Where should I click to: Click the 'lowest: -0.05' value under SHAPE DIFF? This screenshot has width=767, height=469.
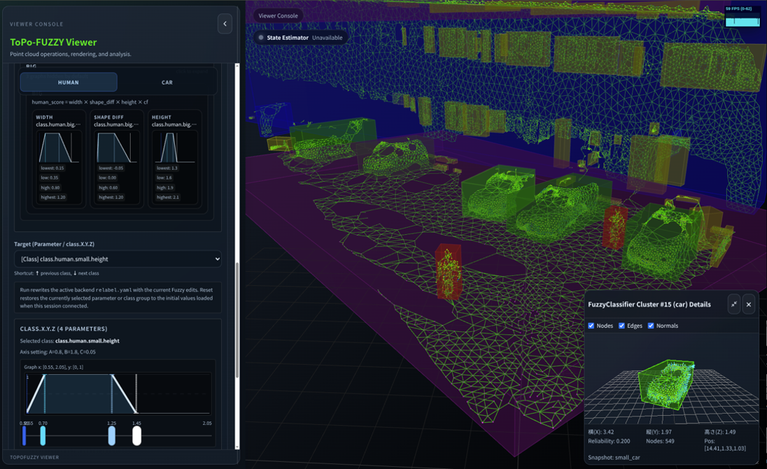point(111,168)
